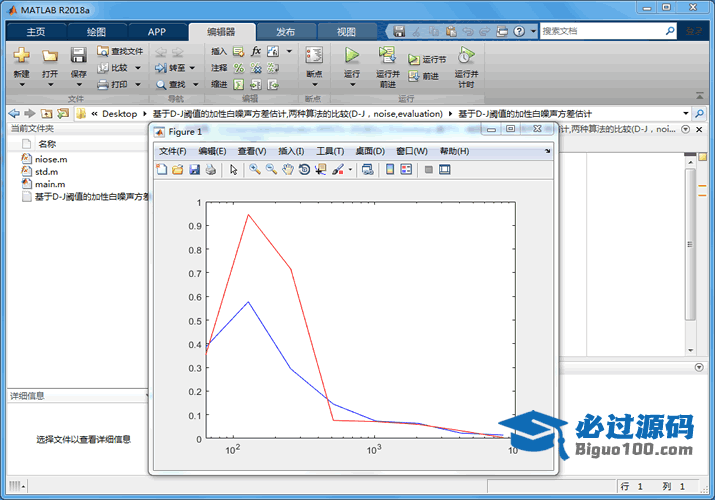Viewport: 715px width, 500px height.
Task: Click the Print (打印) icon in ribbon
Action: (x=103, y=84)
